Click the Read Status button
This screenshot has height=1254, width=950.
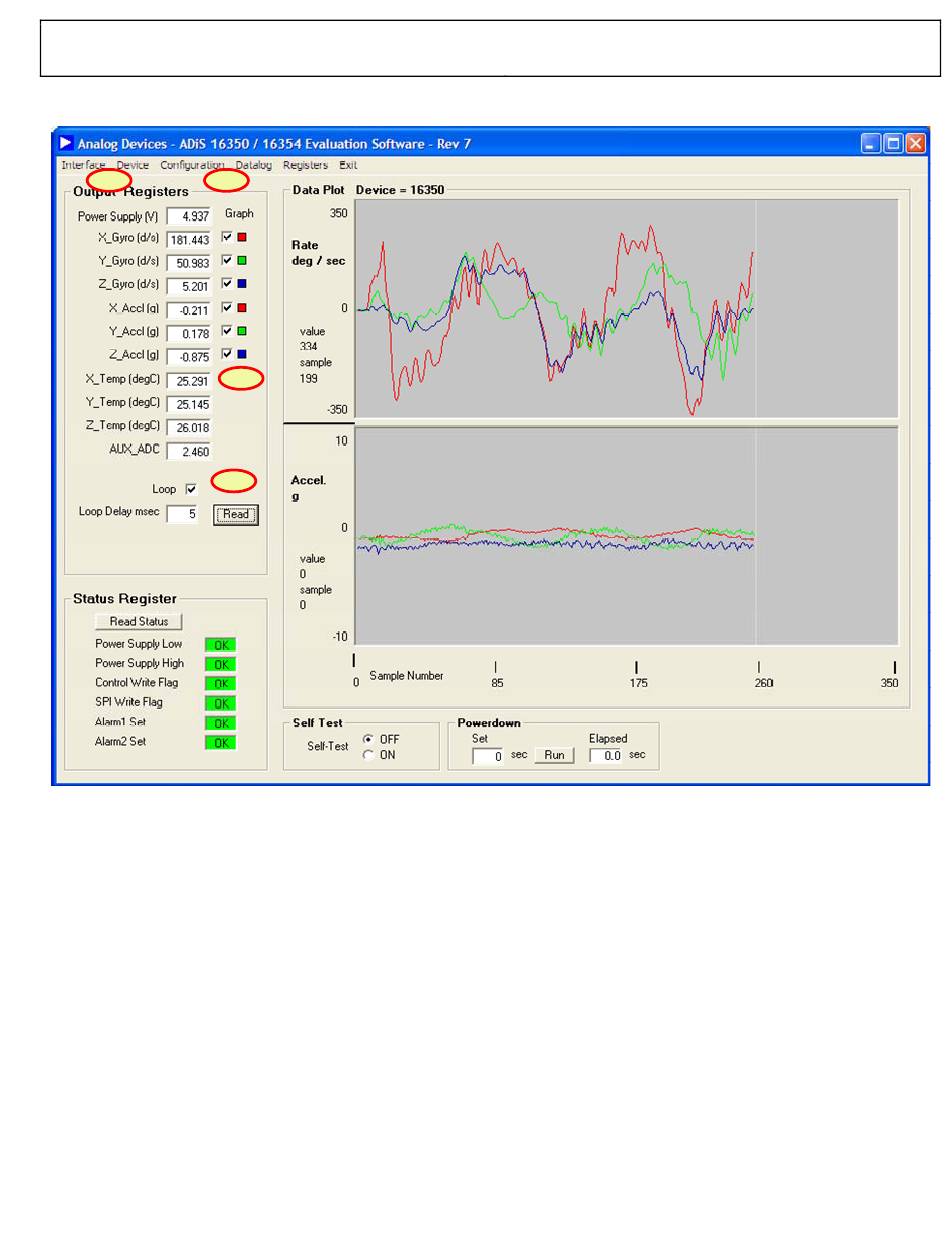click(139, 621)
